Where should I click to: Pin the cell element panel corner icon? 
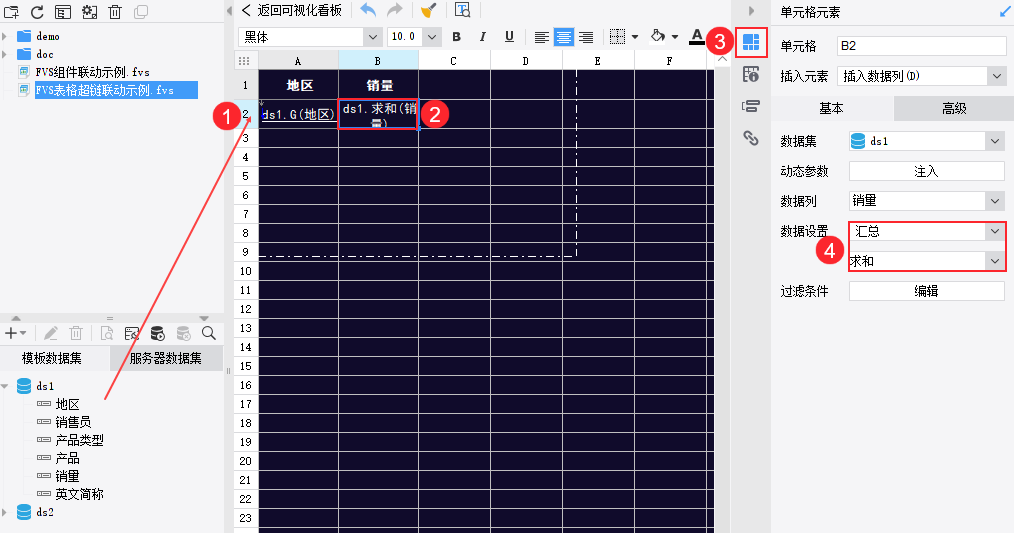point(1004,12)
